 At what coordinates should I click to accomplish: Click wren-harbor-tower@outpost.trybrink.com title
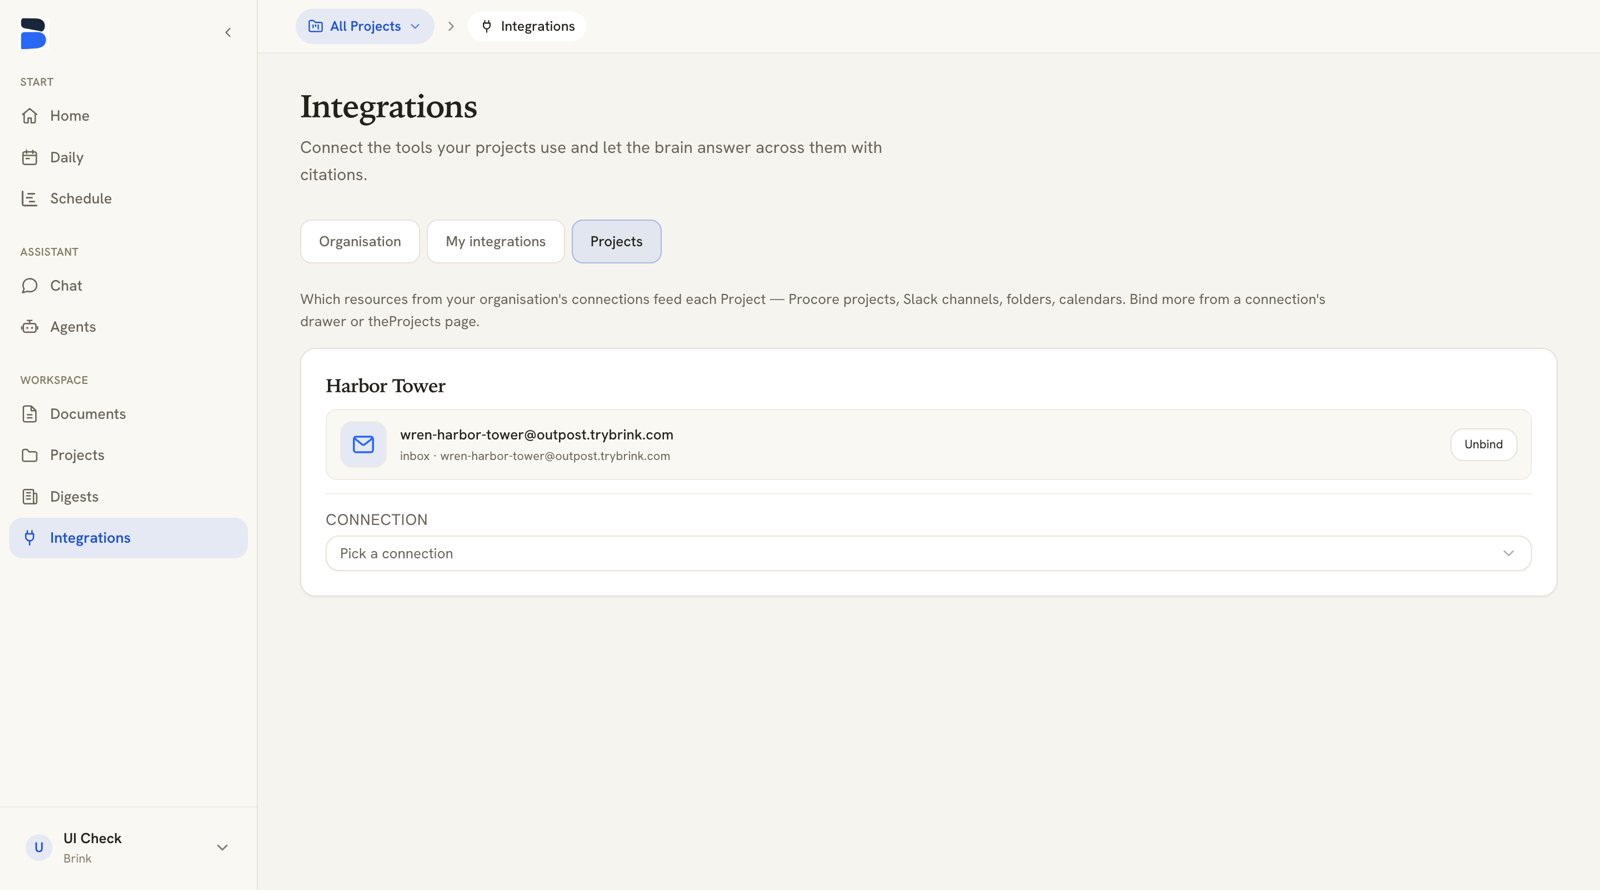pos(537,435)
